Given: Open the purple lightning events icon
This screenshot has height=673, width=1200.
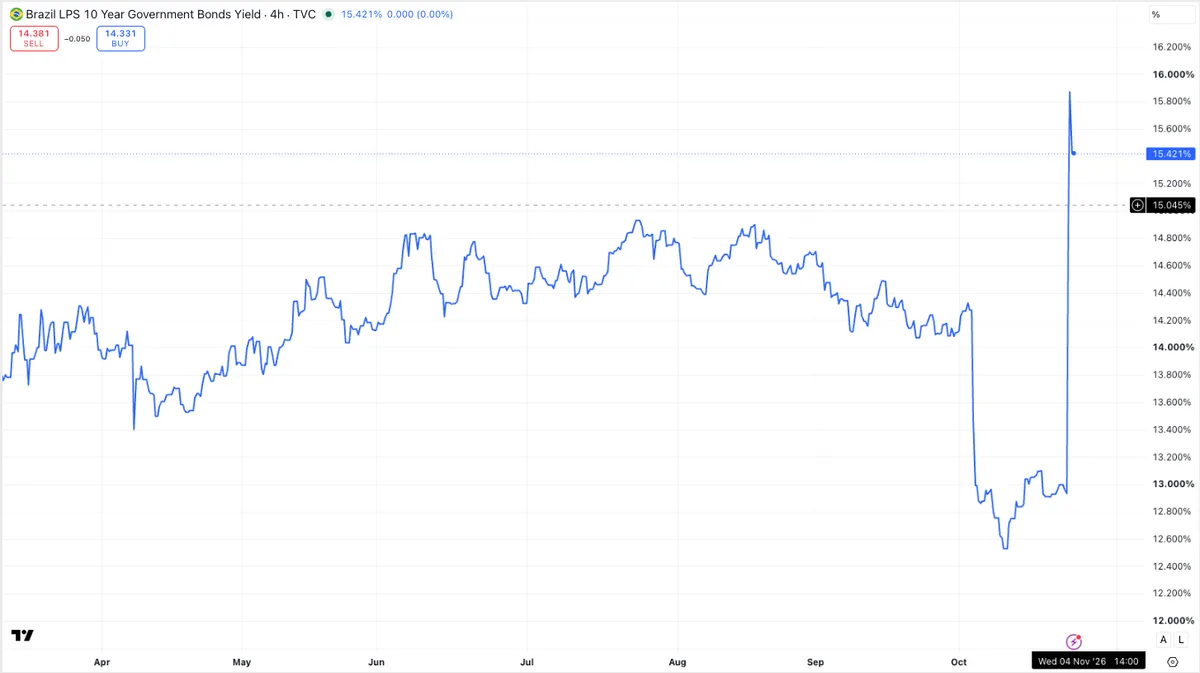Looking at the screenshot, I should pyautogui.click(x=1074, y=641).
